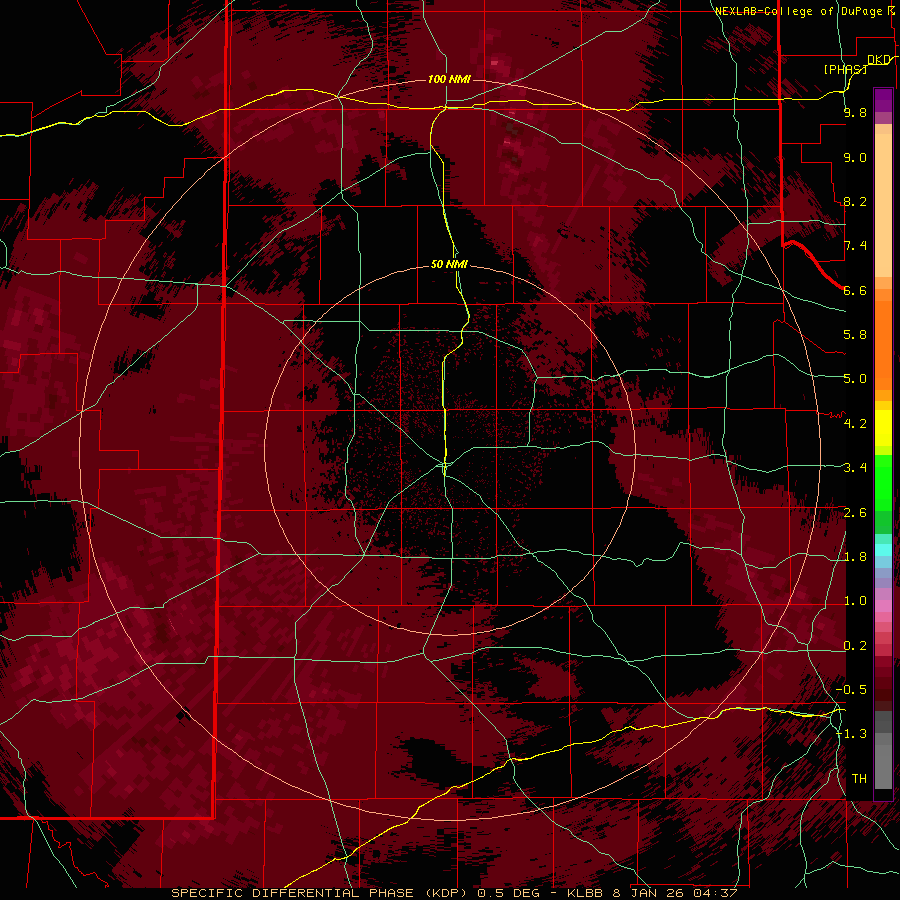Click the 9.0 value on the color scale

[x=855, y=158]
